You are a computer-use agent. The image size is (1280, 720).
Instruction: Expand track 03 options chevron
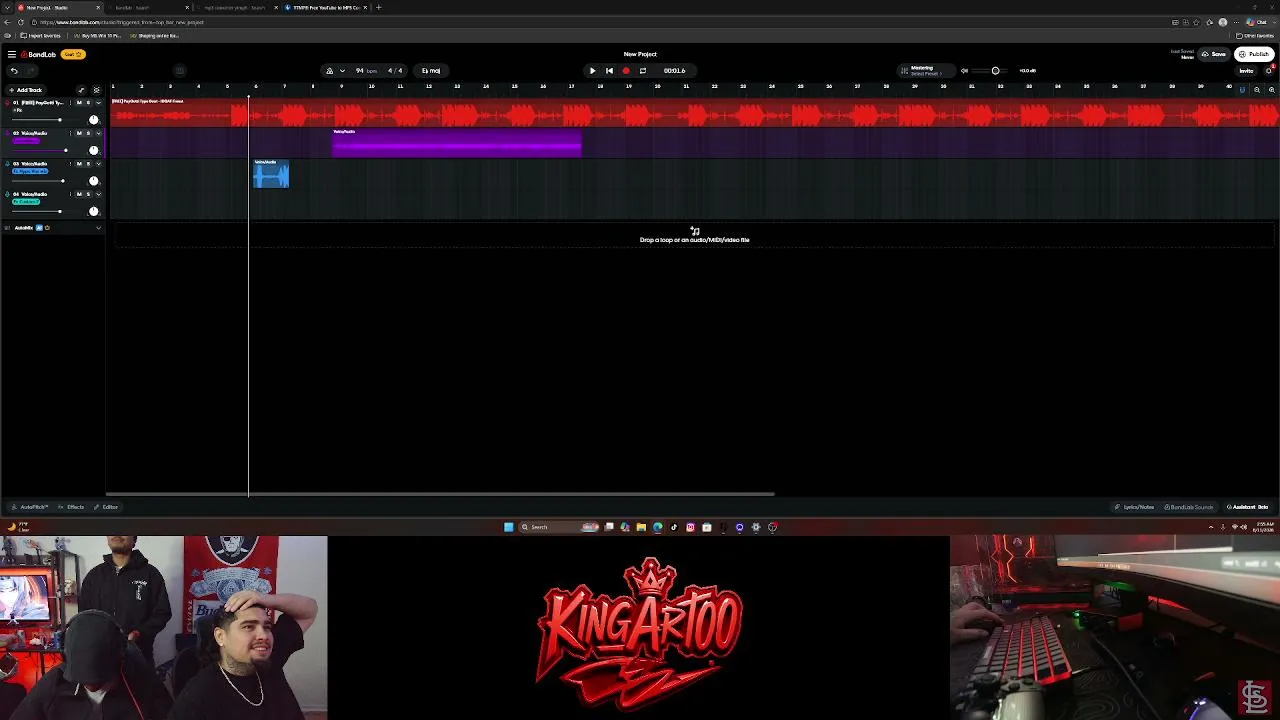pyautogui.click(x=98, y=163)
